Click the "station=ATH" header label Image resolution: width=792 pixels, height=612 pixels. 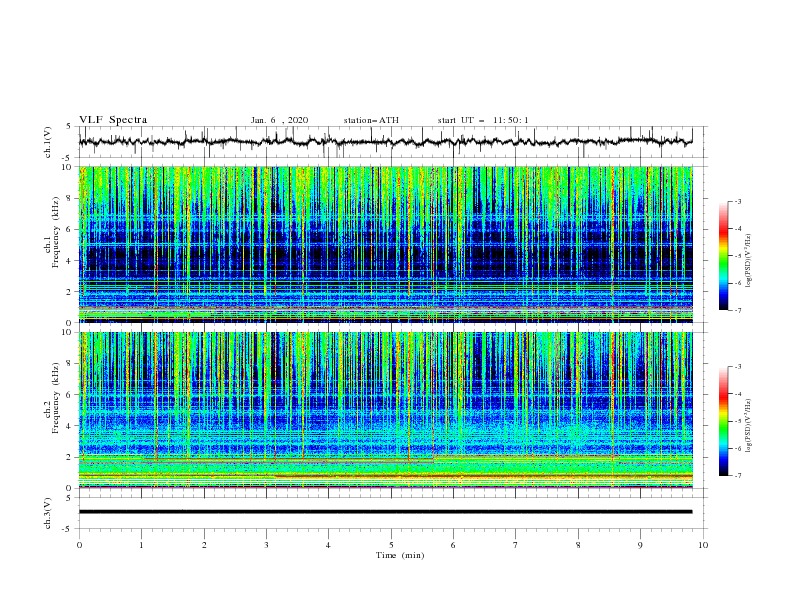pyautogui.click(x=371, y=120)
